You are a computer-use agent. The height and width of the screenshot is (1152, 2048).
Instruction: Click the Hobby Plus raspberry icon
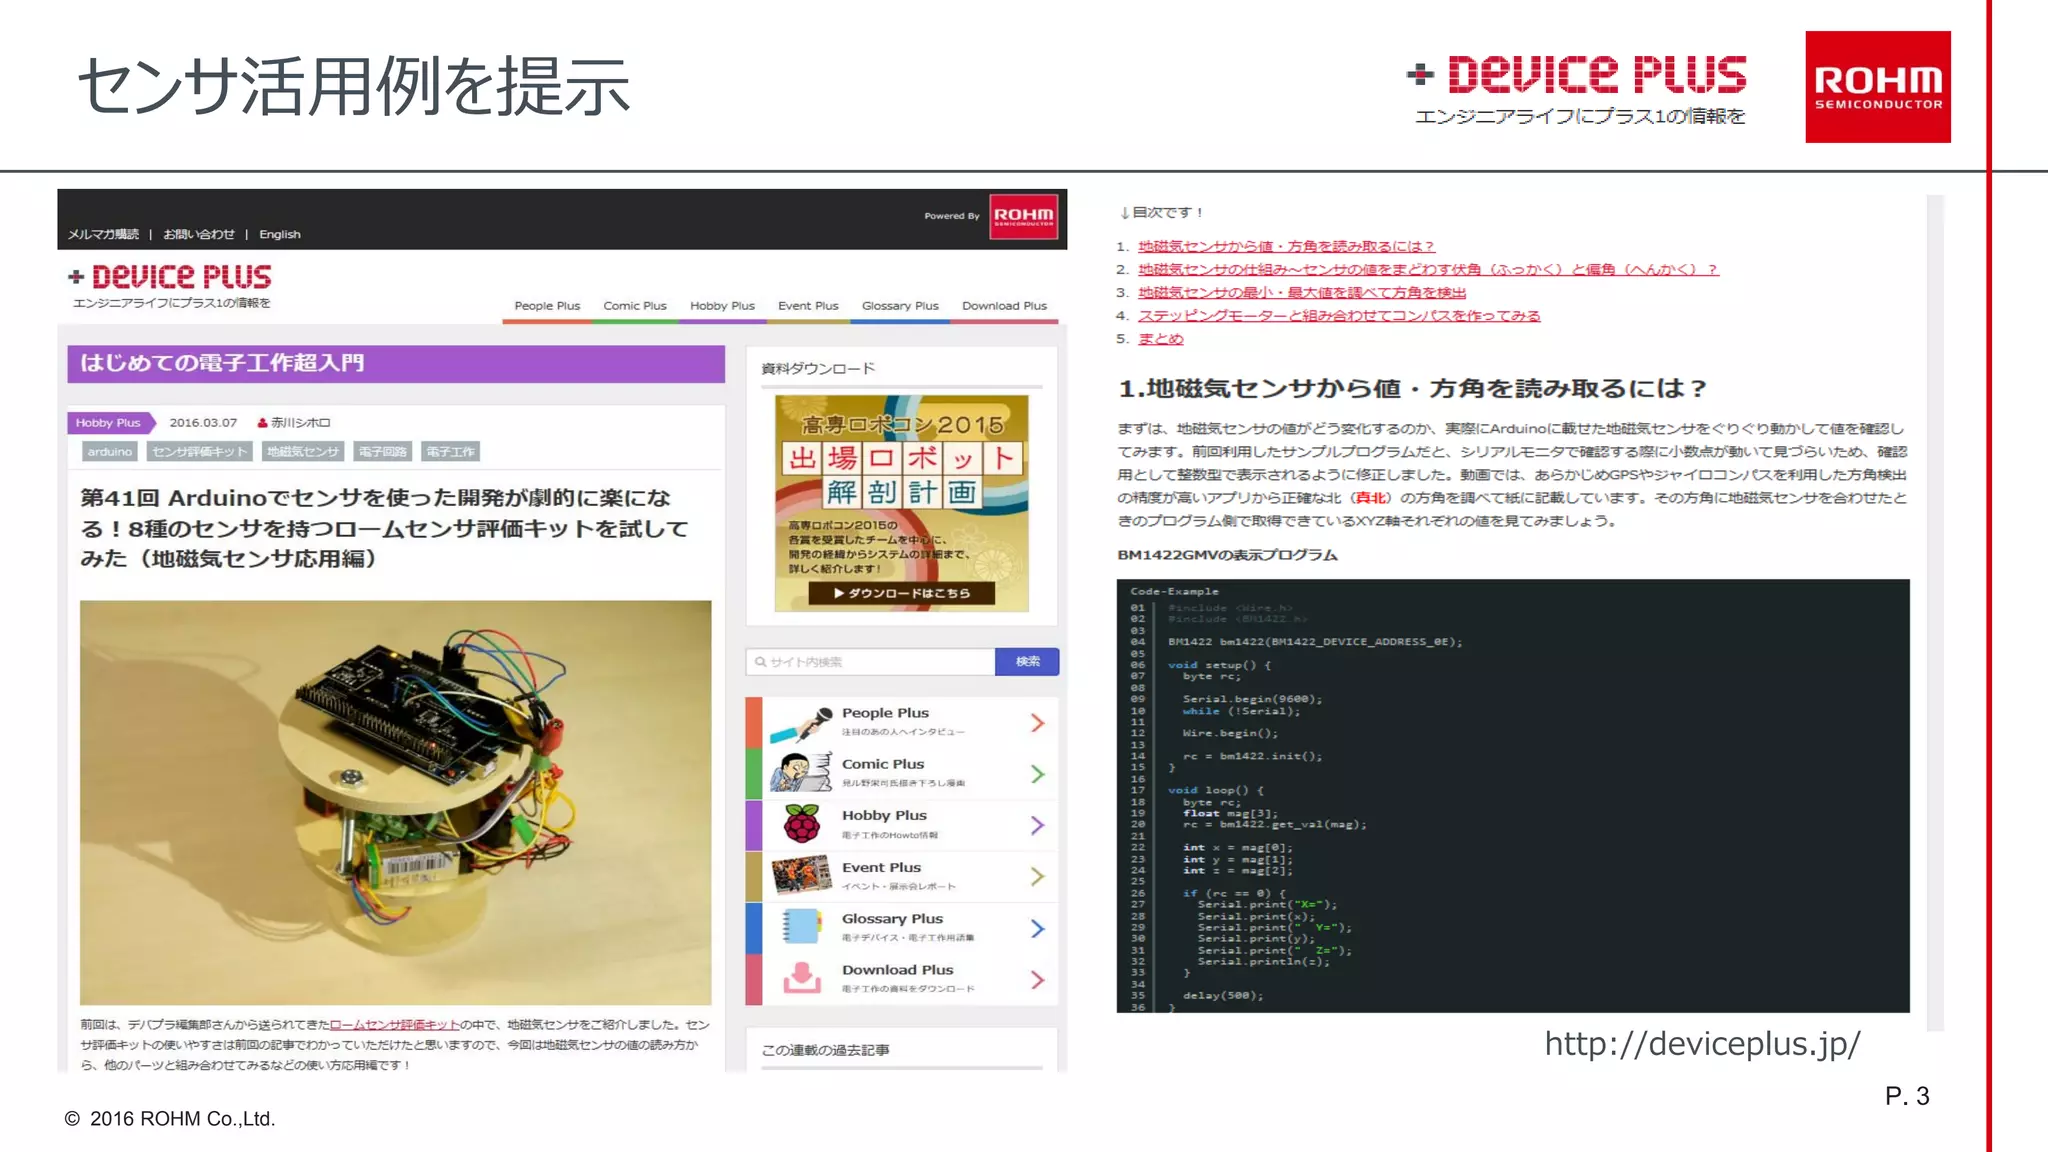click(801, 825)
